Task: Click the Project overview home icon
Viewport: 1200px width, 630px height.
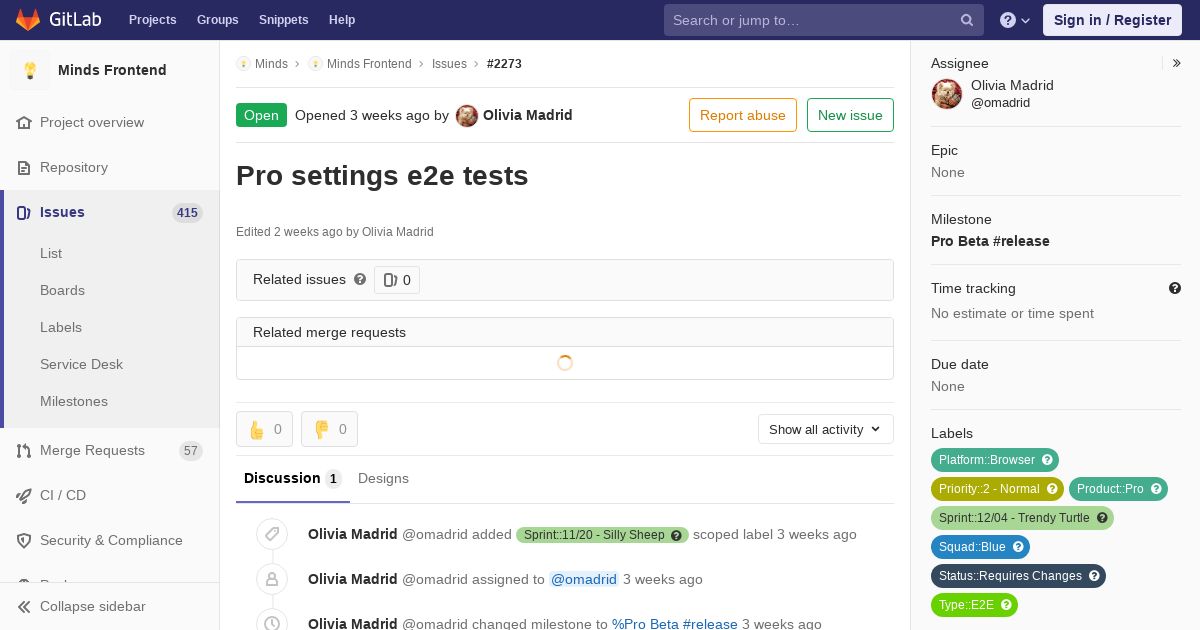Action: coord(24,123)
